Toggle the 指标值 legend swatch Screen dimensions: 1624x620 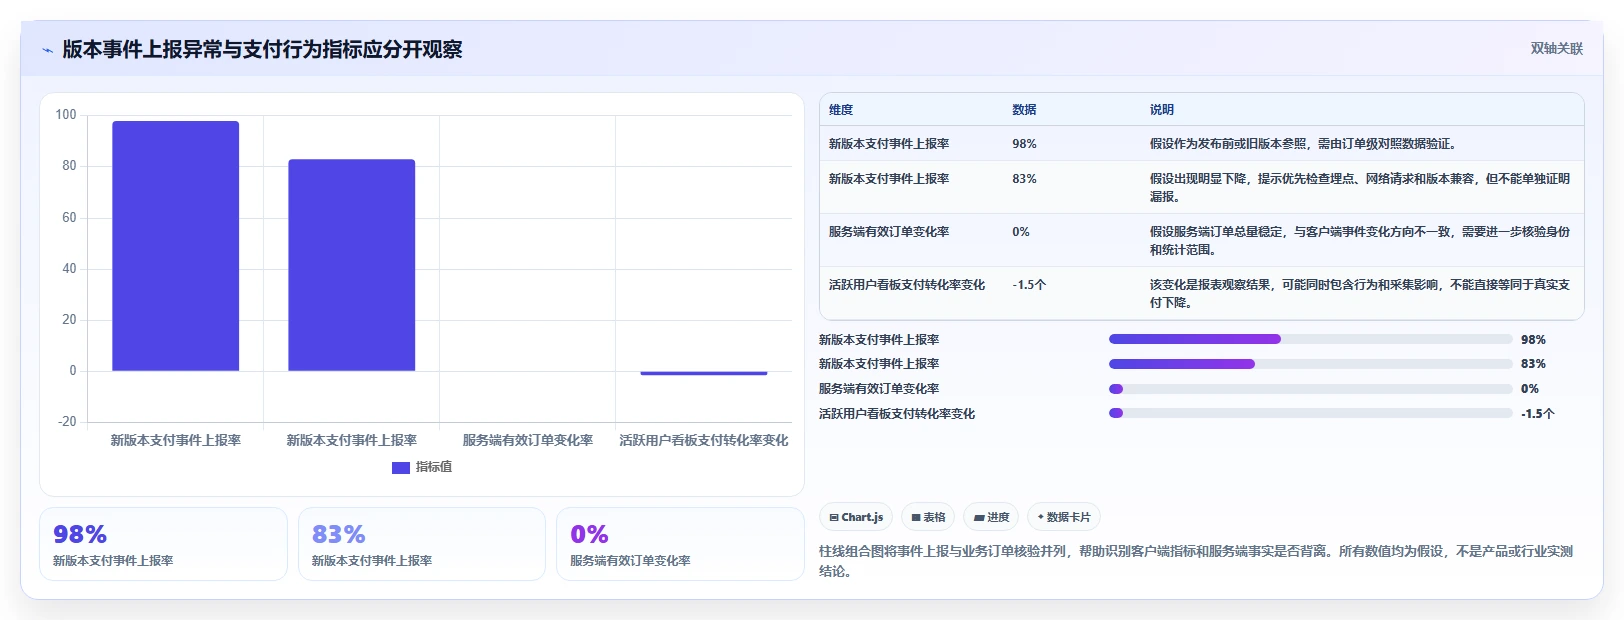(x=401, y=467)
